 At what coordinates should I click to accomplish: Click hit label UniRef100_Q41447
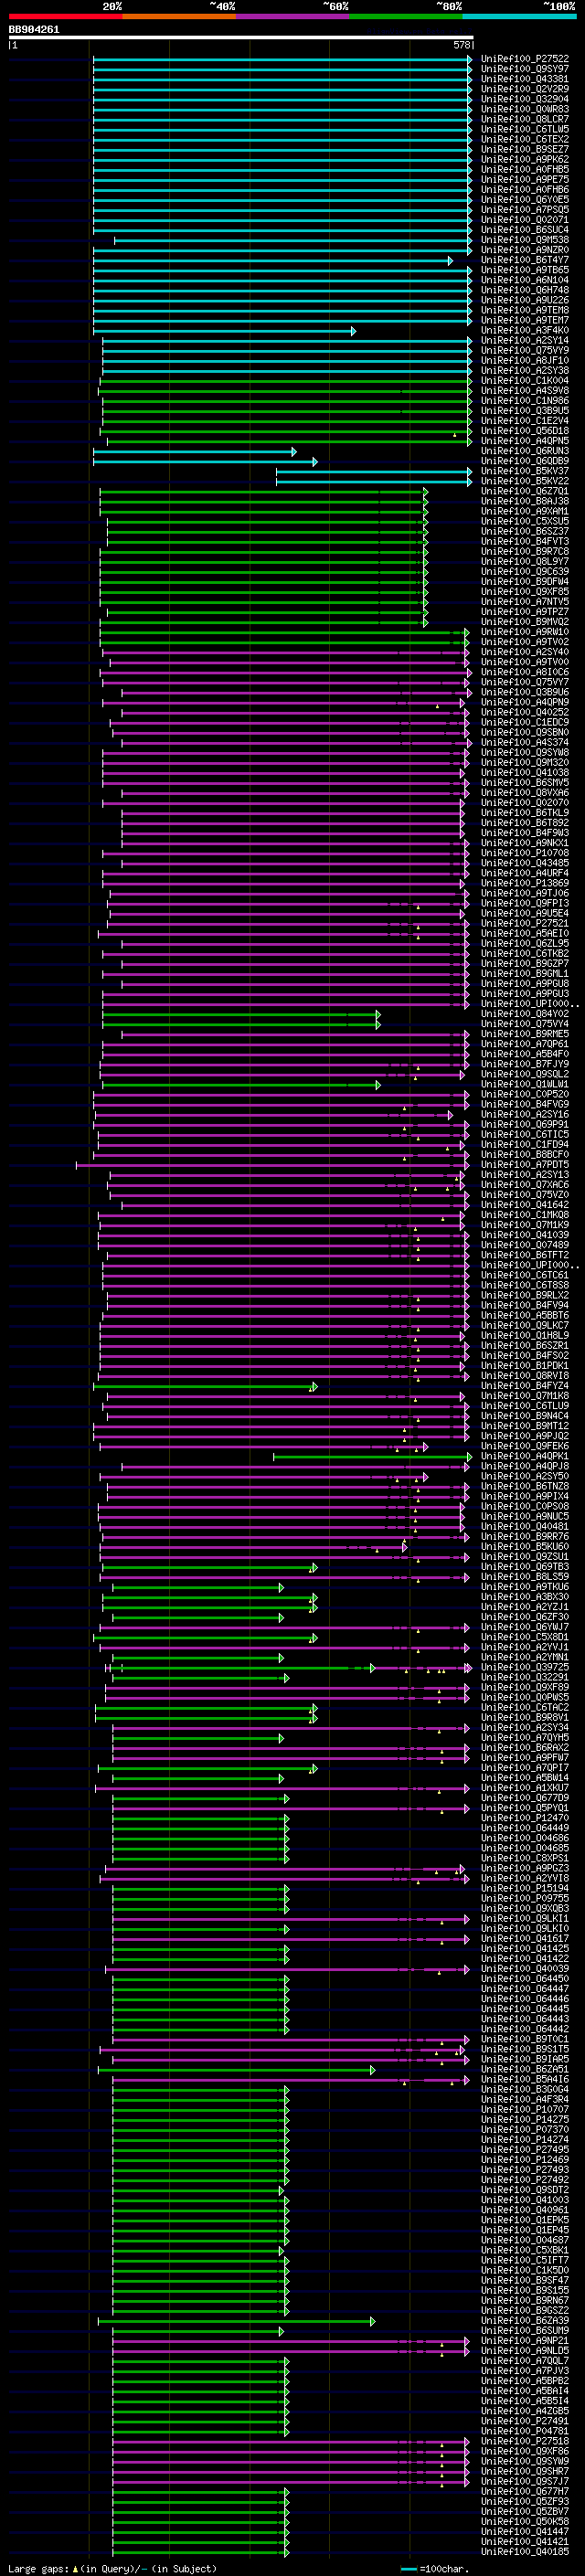coord(525,2532)
